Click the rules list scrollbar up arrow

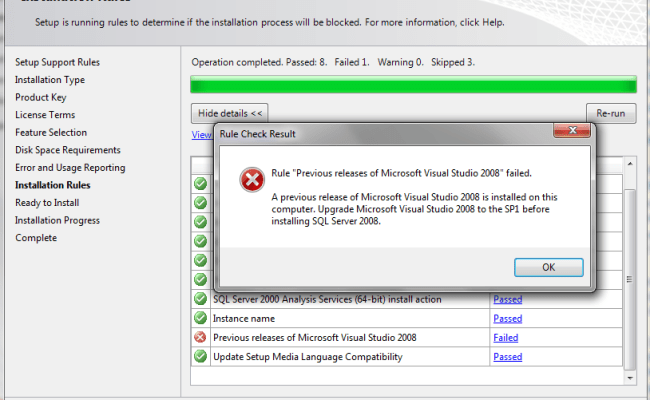[x=630, y=164]
